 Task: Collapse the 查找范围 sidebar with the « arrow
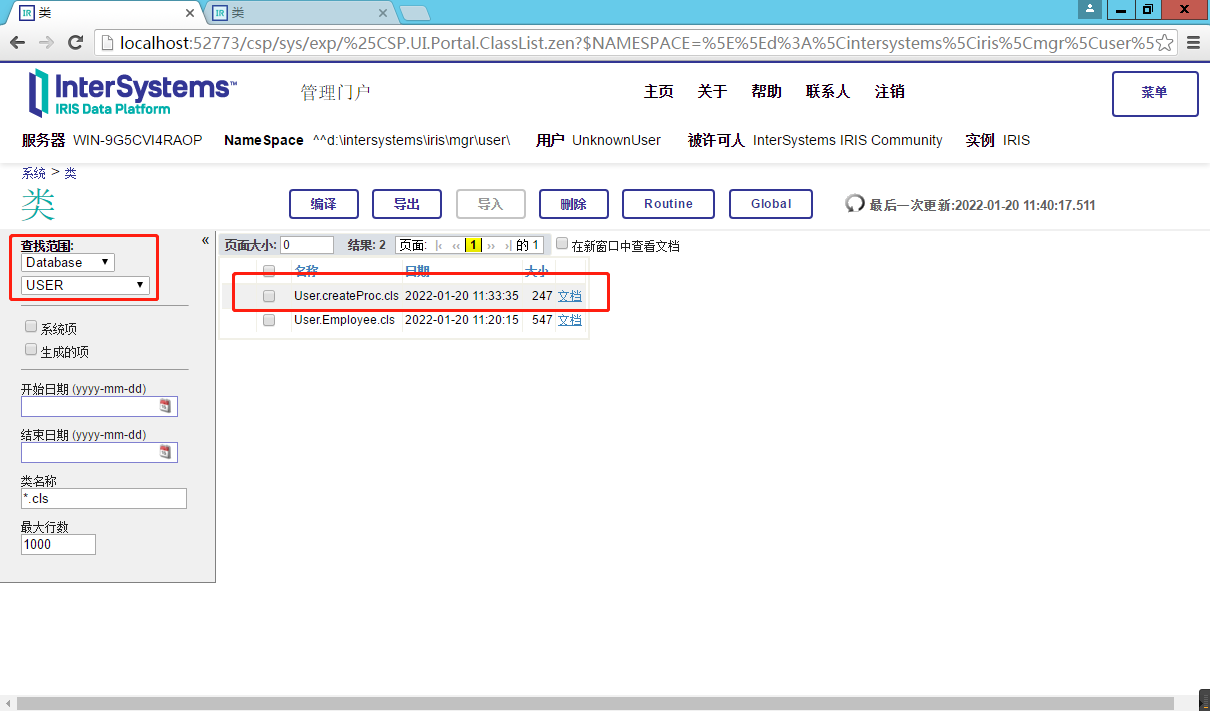(x=205, y=240)
